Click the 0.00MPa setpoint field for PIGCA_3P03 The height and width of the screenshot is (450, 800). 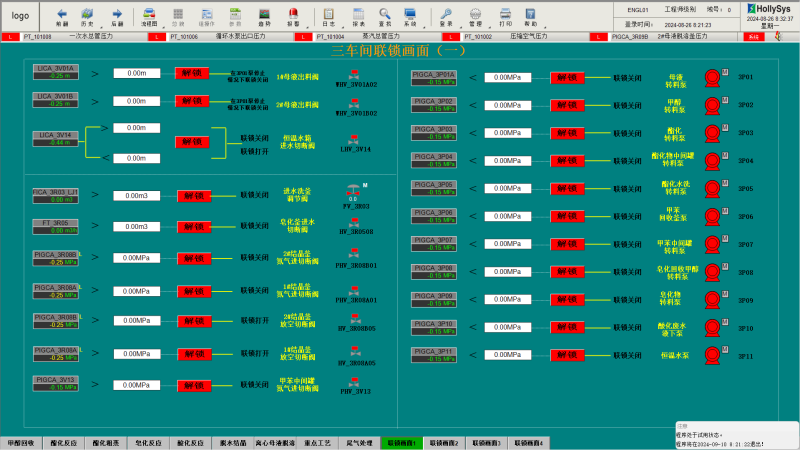pos(508,133)
